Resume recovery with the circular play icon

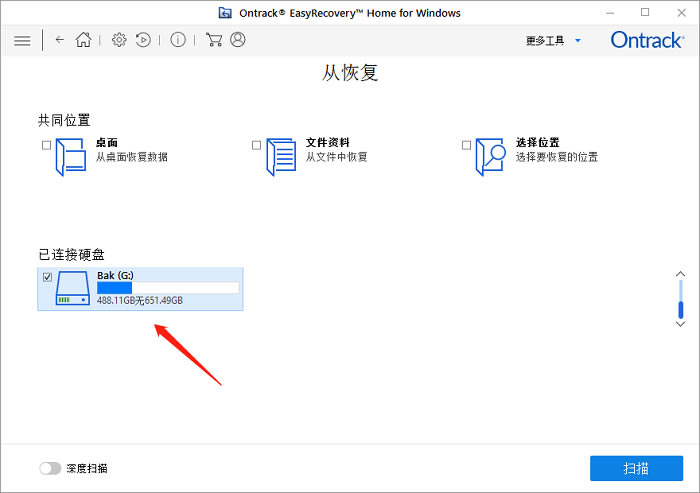click(143, 40)
